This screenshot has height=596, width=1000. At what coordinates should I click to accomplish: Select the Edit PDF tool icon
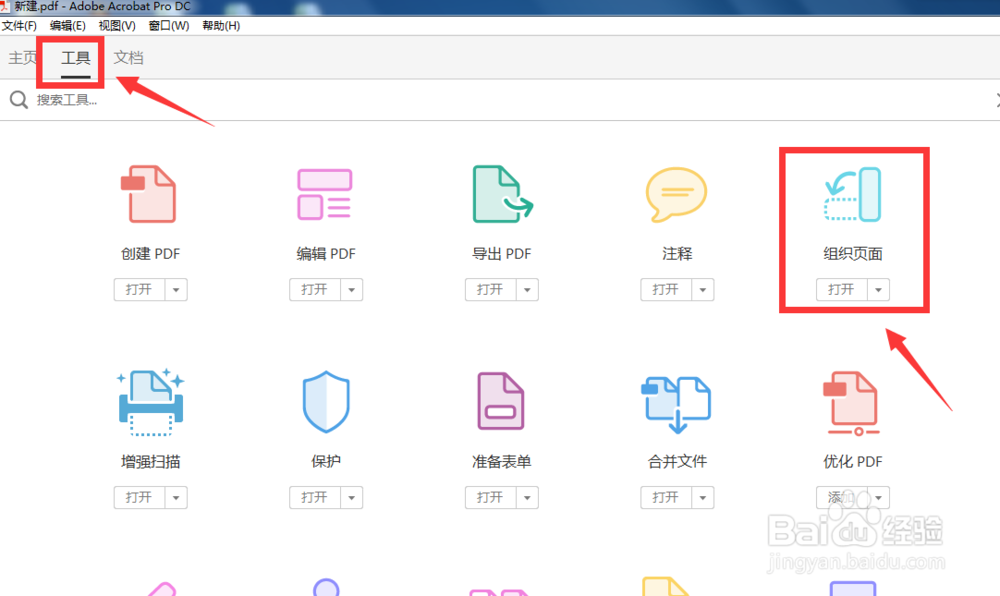(x=325, y=194)
